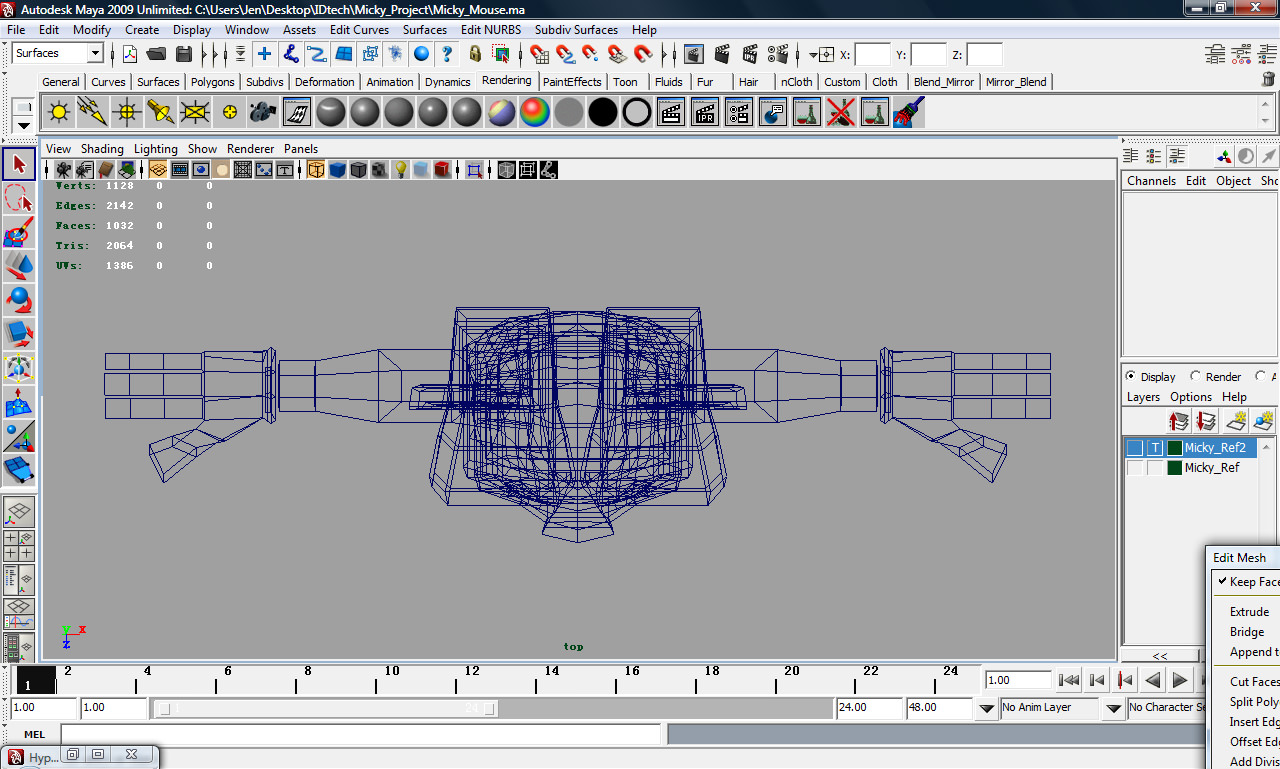Toggle the display type box of Micky_Ref
1280x769 pixels.
coord(1154,468)
